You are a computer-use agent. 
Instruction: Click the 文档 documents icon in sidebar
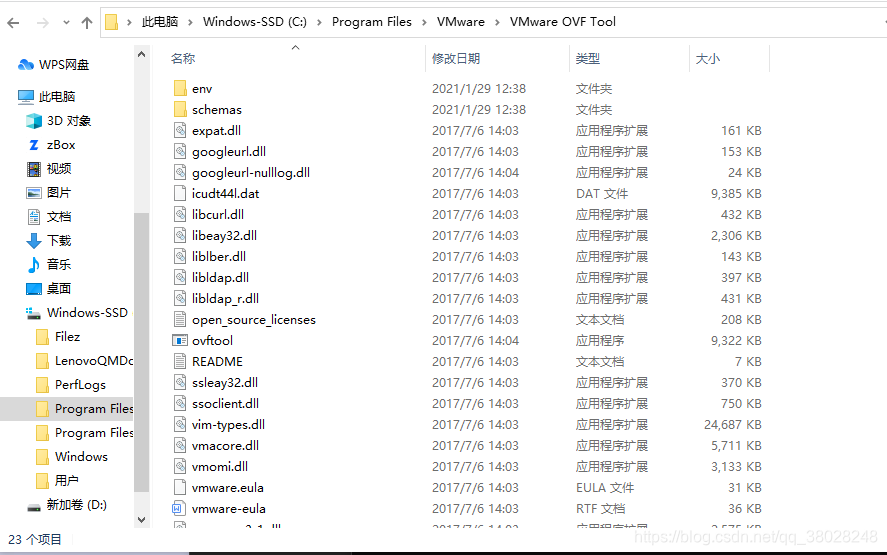34,217
